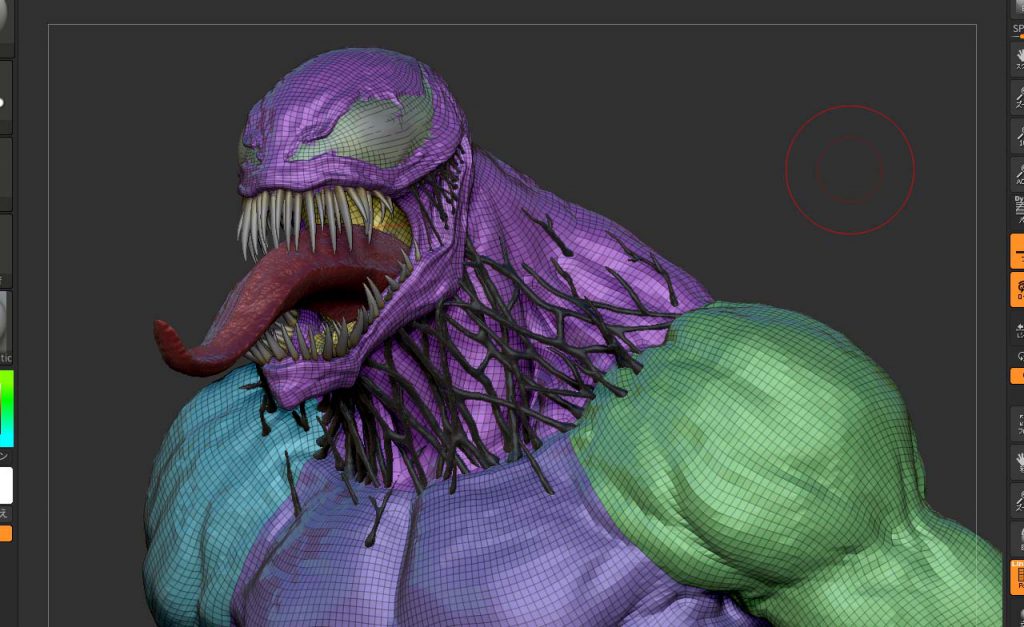Click the Rotate view icon above Line Fill
The height and width of the screenshot is (627, 1024).
1017,537
